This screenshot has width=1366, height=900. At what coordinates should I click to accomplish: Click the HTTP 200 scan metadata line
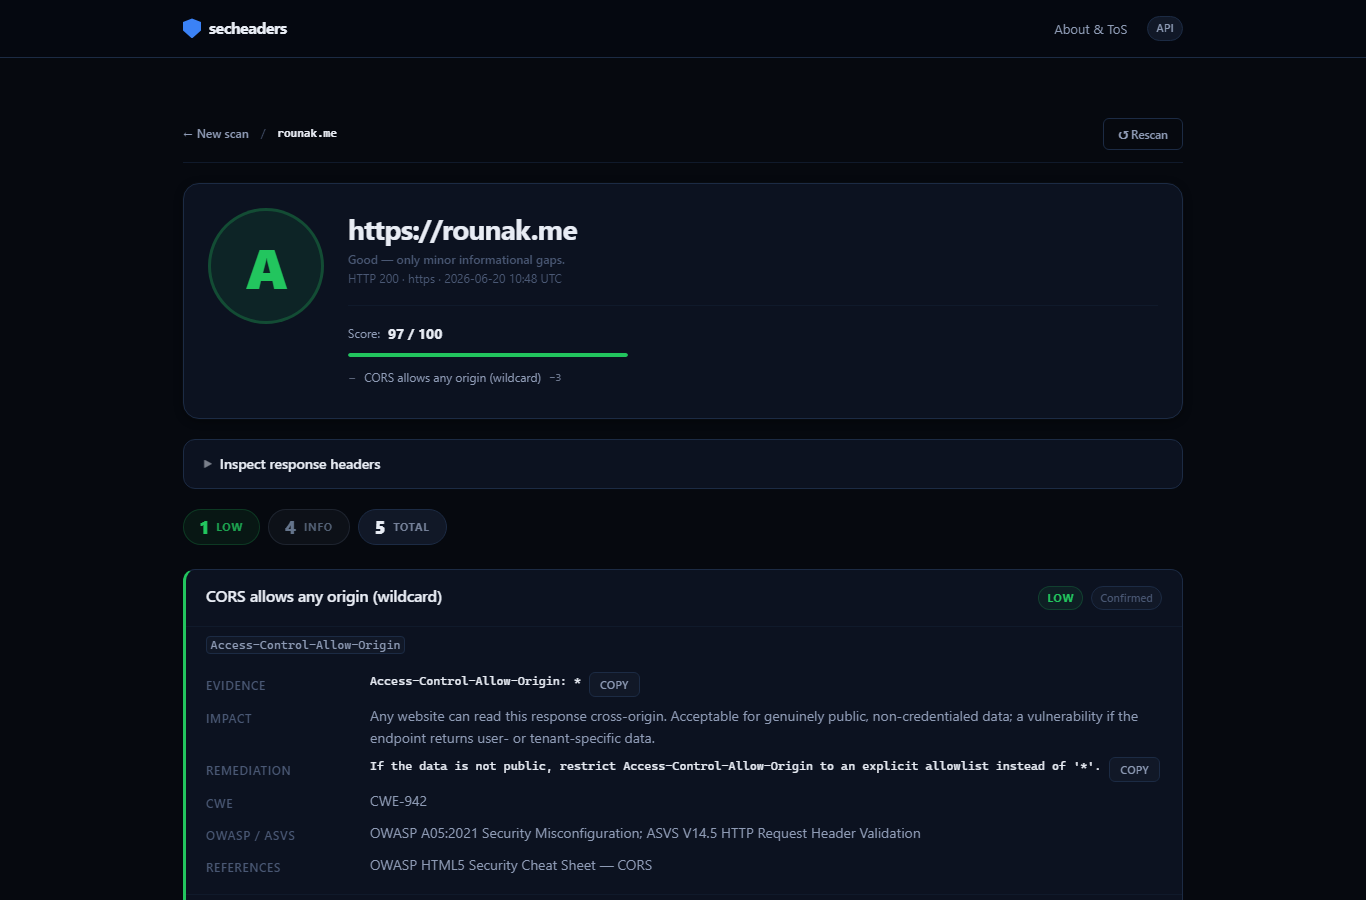(455, 279)
